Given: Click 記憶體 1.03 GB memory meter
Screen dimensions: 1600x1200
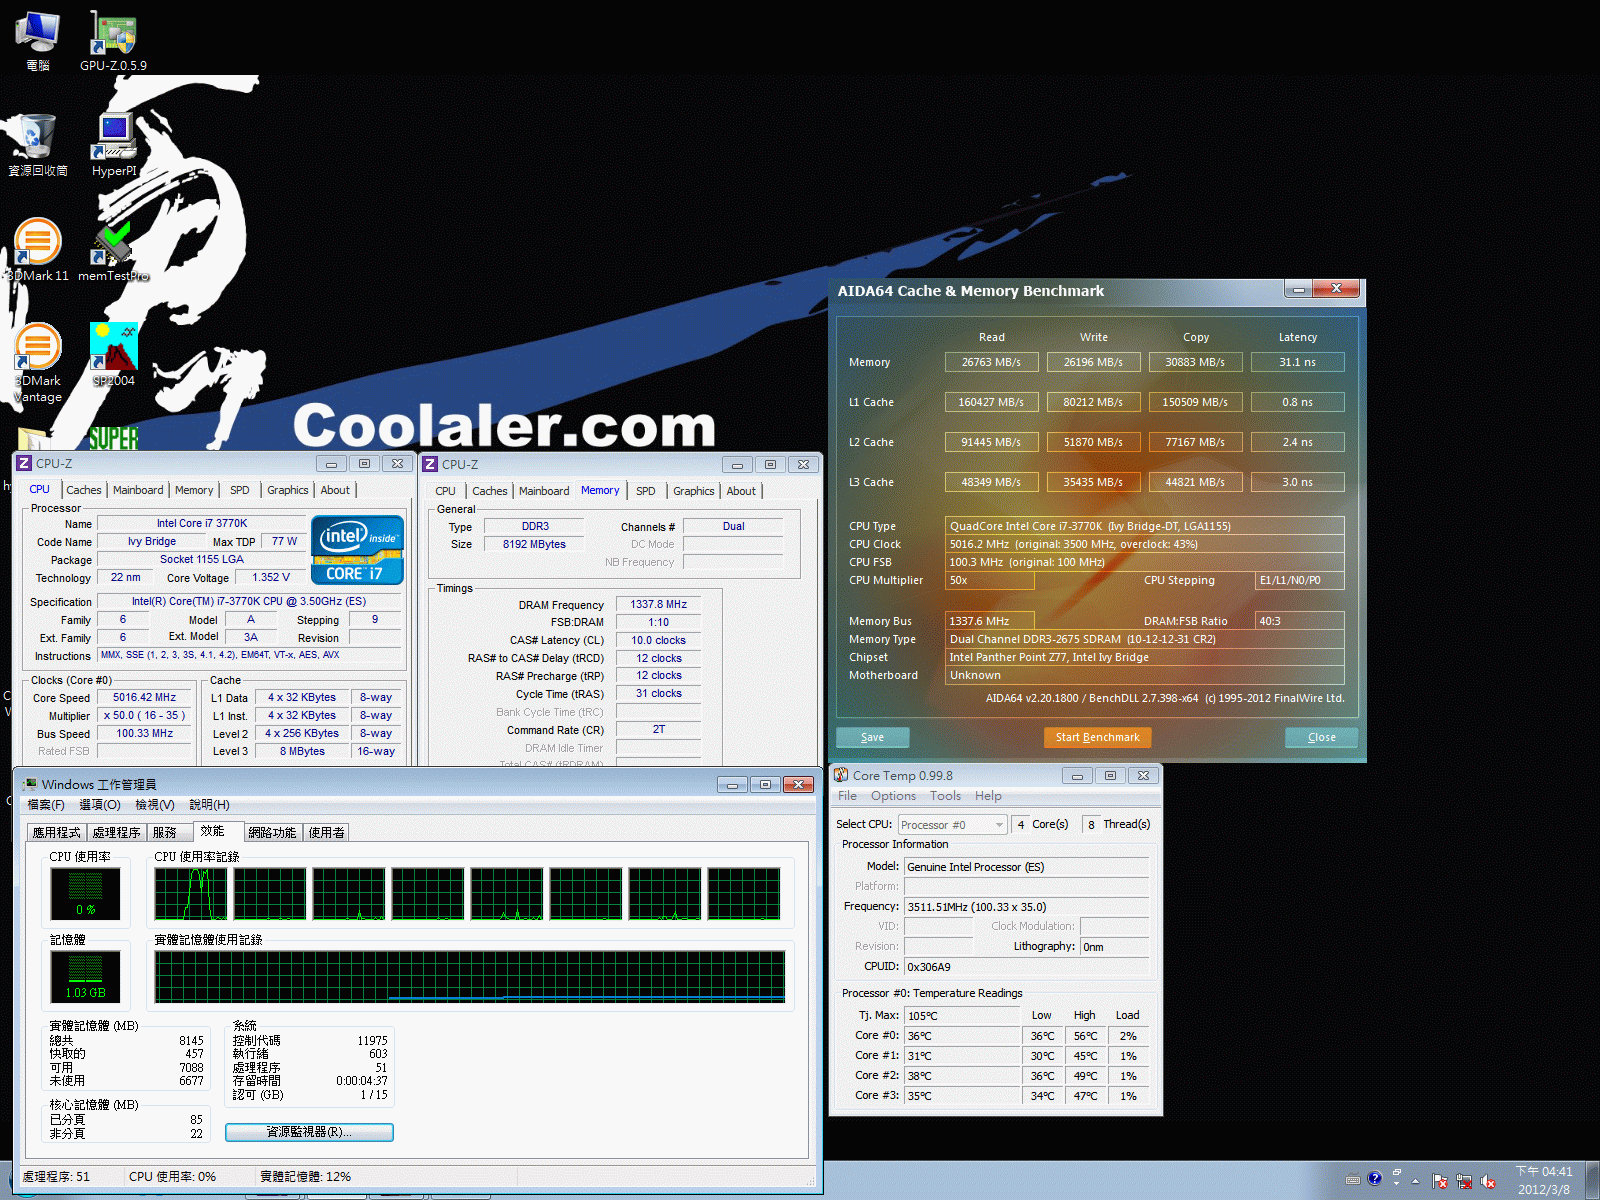Looking at the screenshot, I should 85,976.
